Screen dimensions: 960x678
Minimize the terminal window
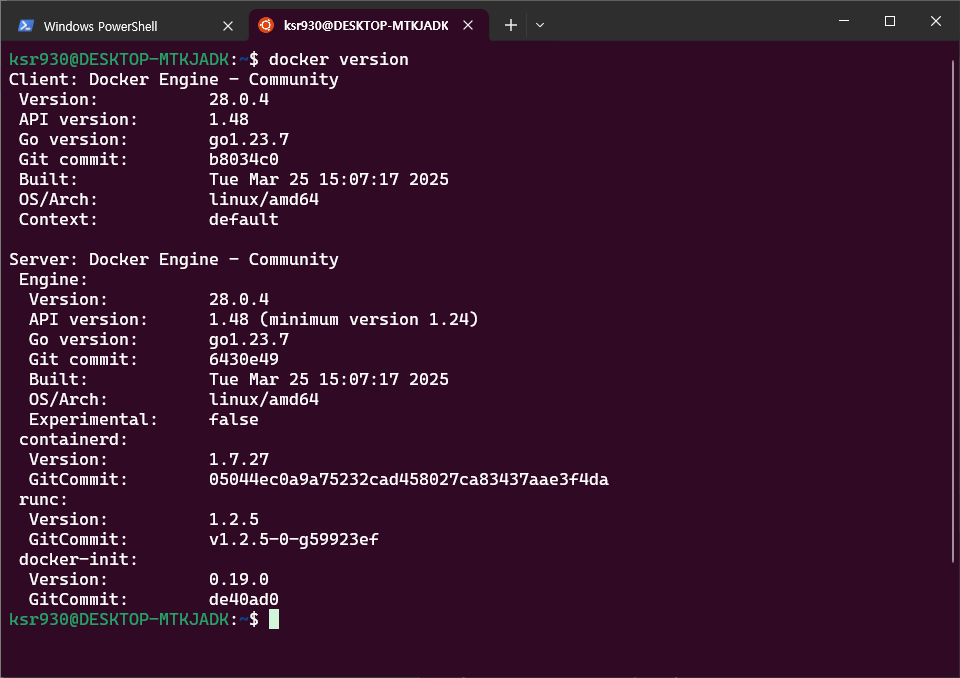pyautogui.click(x=844, y=21)
